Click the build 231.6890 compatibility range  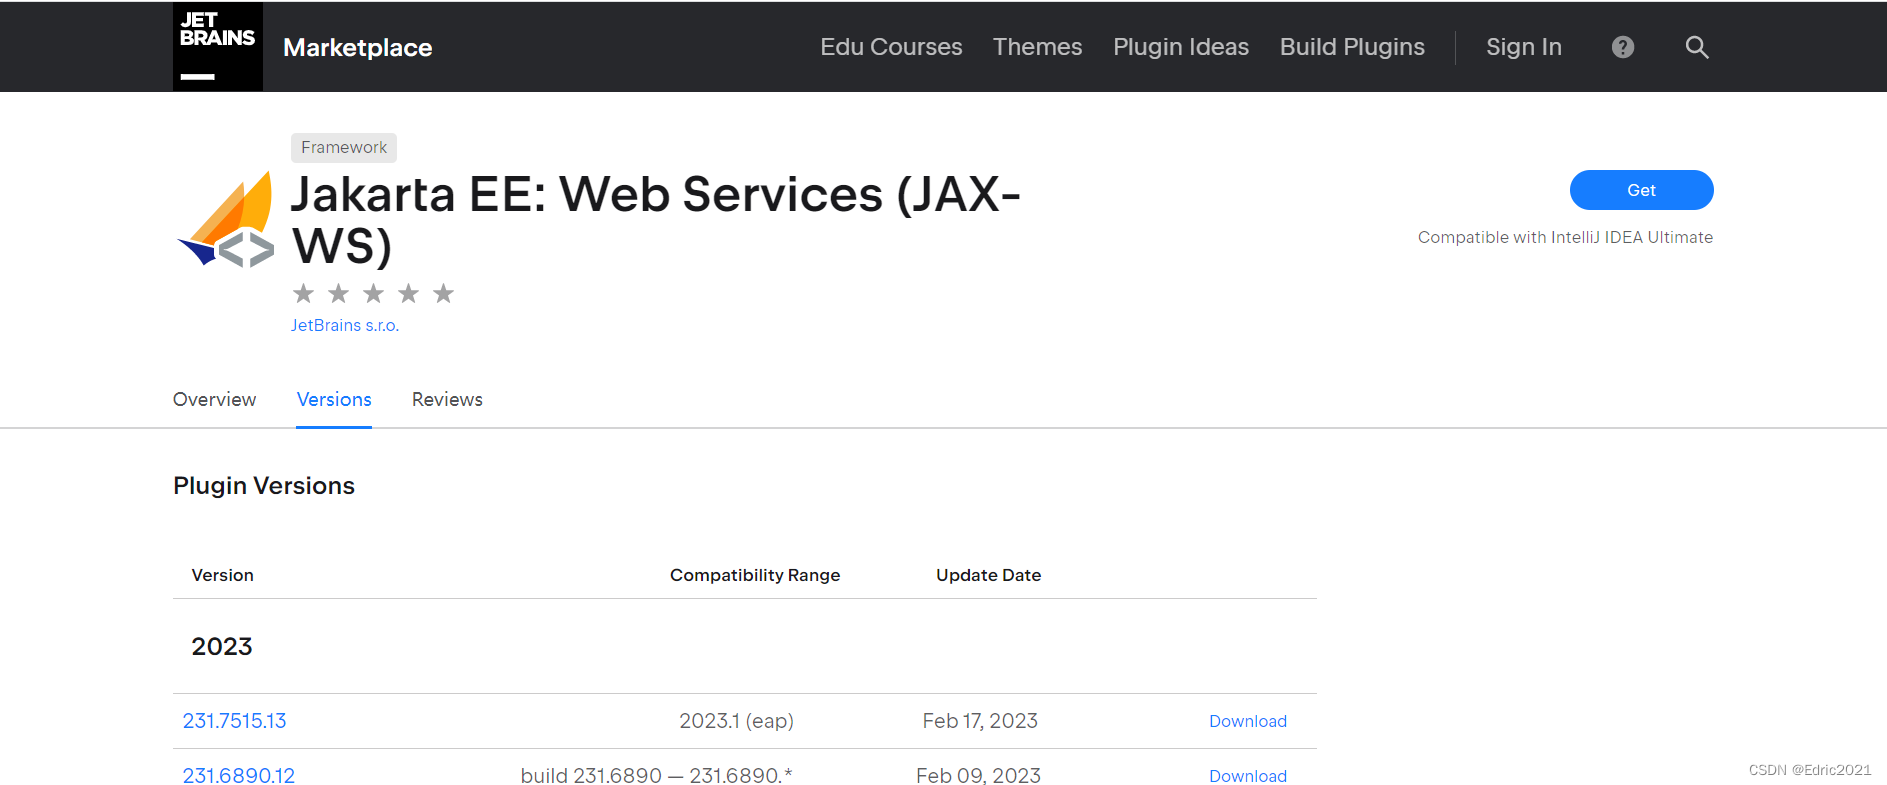pos(656,775)
